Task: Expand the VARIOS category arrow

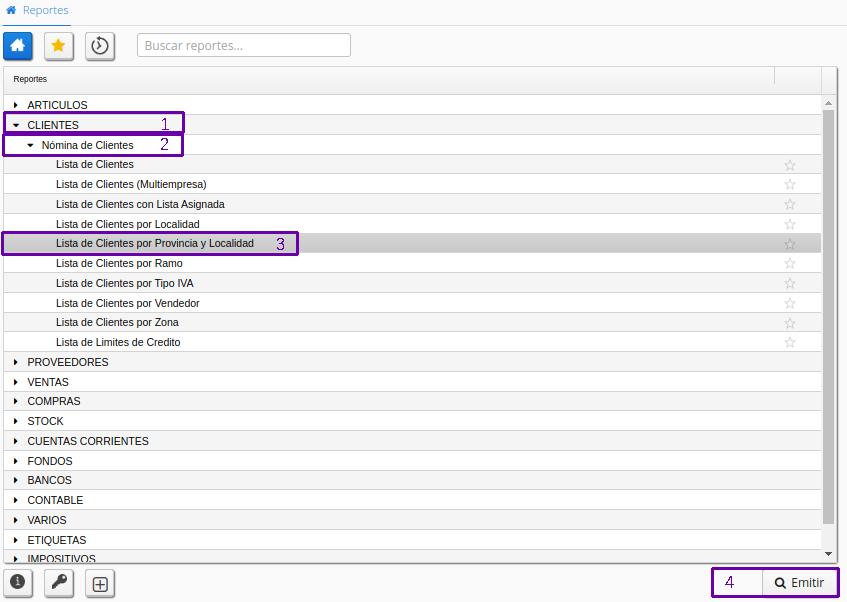Action: click(16, 520)
